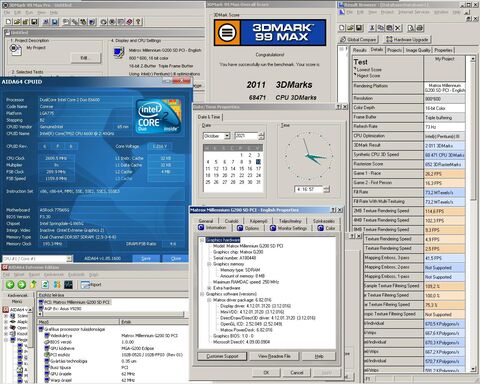Viewport: 480px width, 384px height.
Task: Click OK in Matrox Properties dialog
Action: [x=266, y=372]
